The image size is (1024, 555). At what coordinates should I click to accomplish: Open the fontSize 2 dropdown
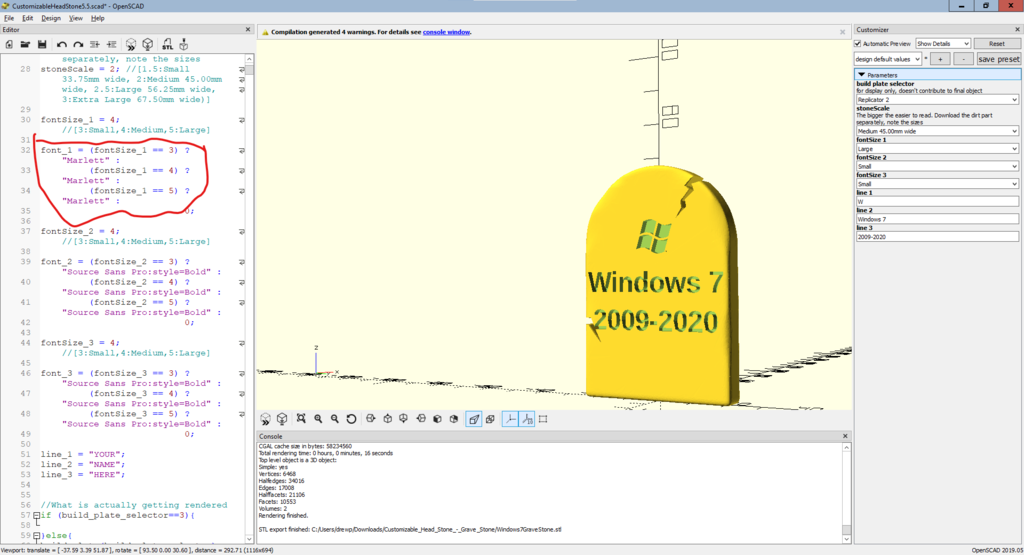pos(937,166)
